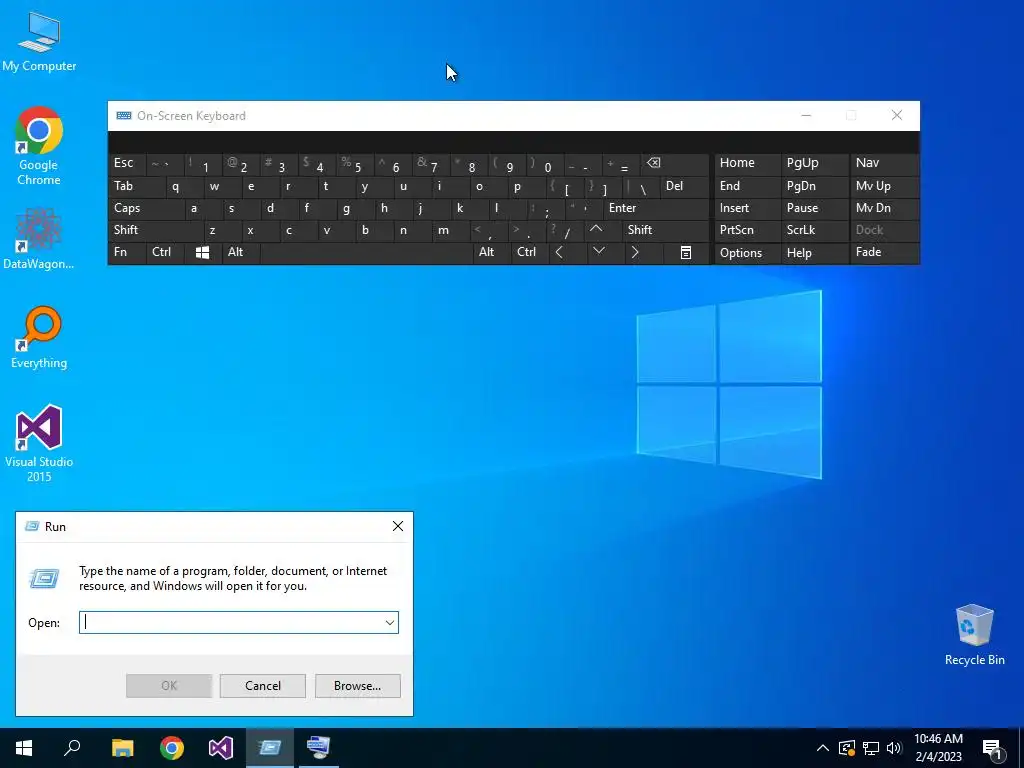Open Visual Studio 2015 desktop shortcut
The height and width of the screenshot is (768, 1024).
tap(39, 443)
